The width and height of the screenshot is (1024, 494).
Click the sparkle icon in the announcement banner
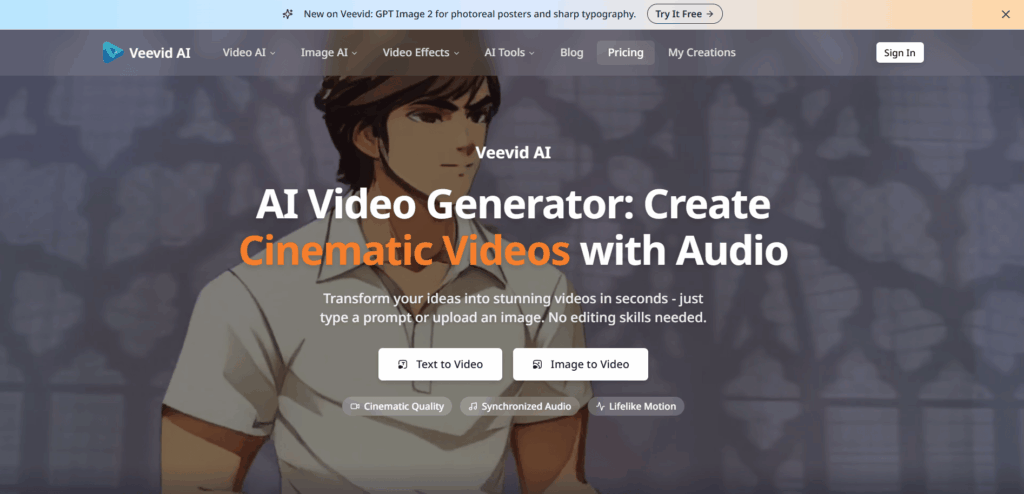click(287, 14)
